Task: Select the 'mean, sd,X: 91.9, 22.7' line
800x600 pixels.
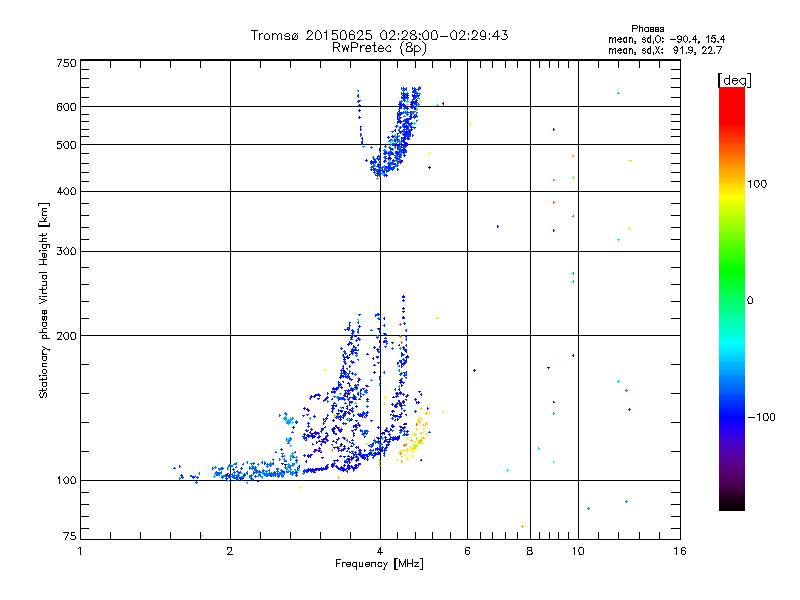Action: pyautogui.click(x=665, y=50)
